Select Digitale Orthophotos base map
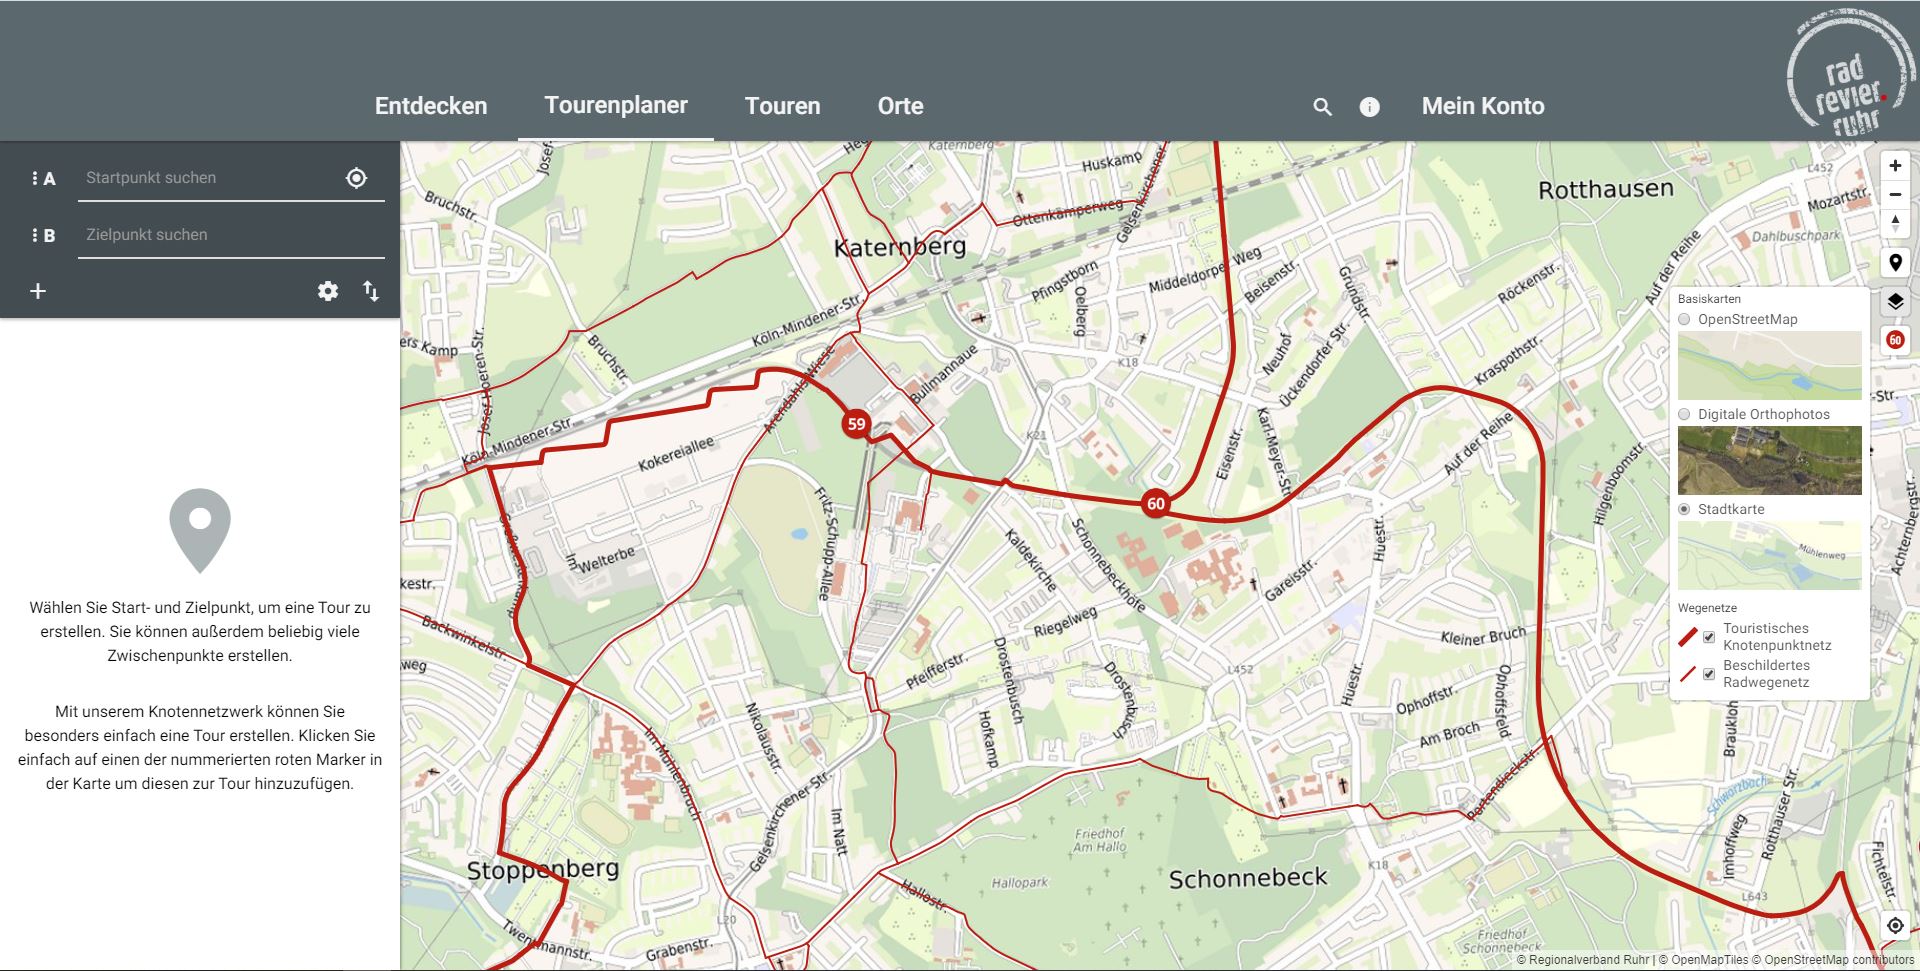The width and height of the screenshot is (1920, 971). [x=1685, y=414]
